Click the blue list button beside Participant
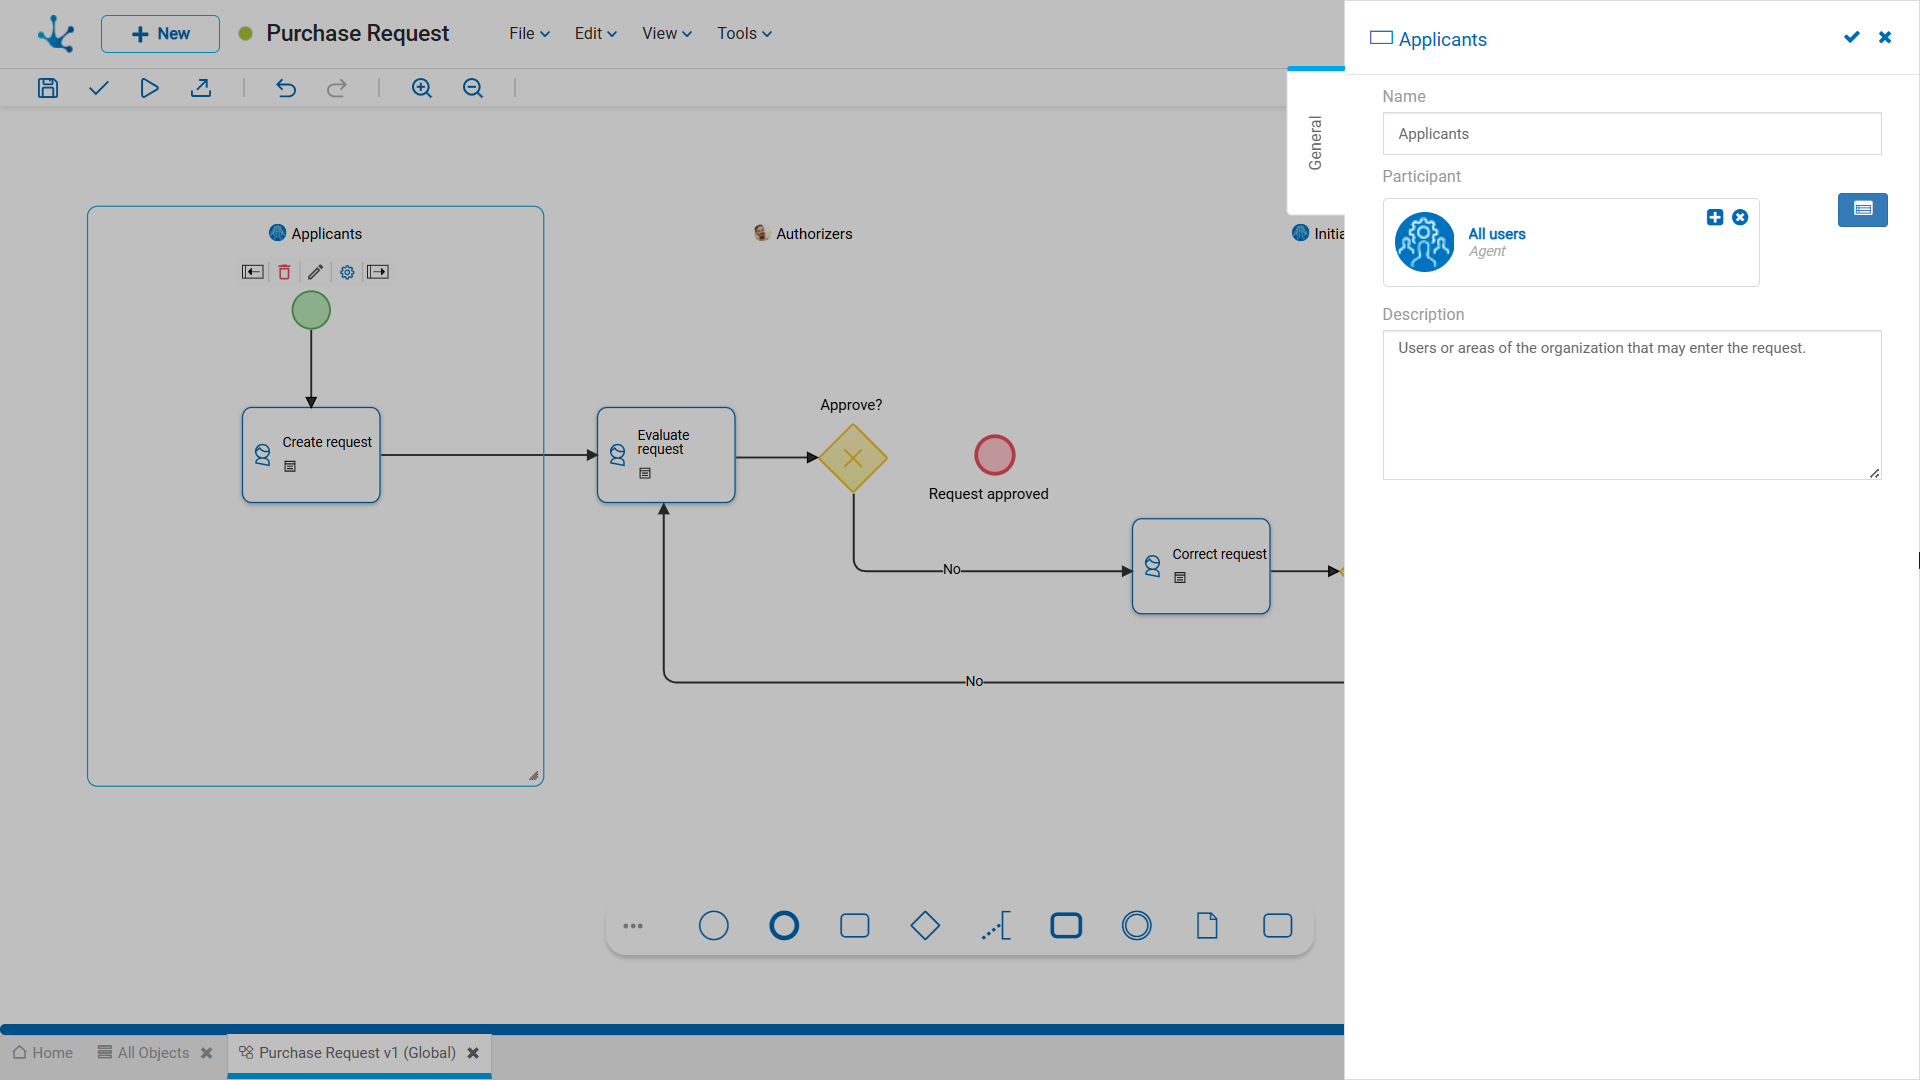Viewport: 1920px width, 1080px height. click(1863, 210)
